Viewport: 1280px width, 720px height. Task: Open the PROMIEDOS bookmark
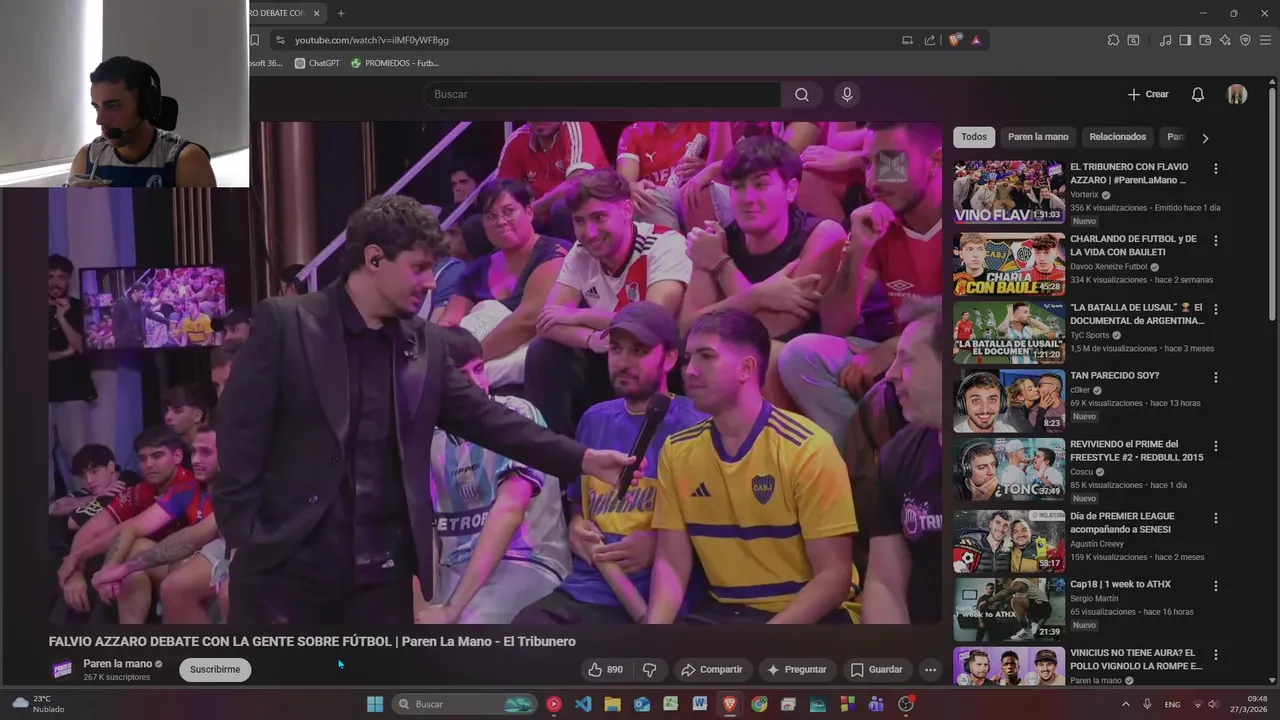395,63
